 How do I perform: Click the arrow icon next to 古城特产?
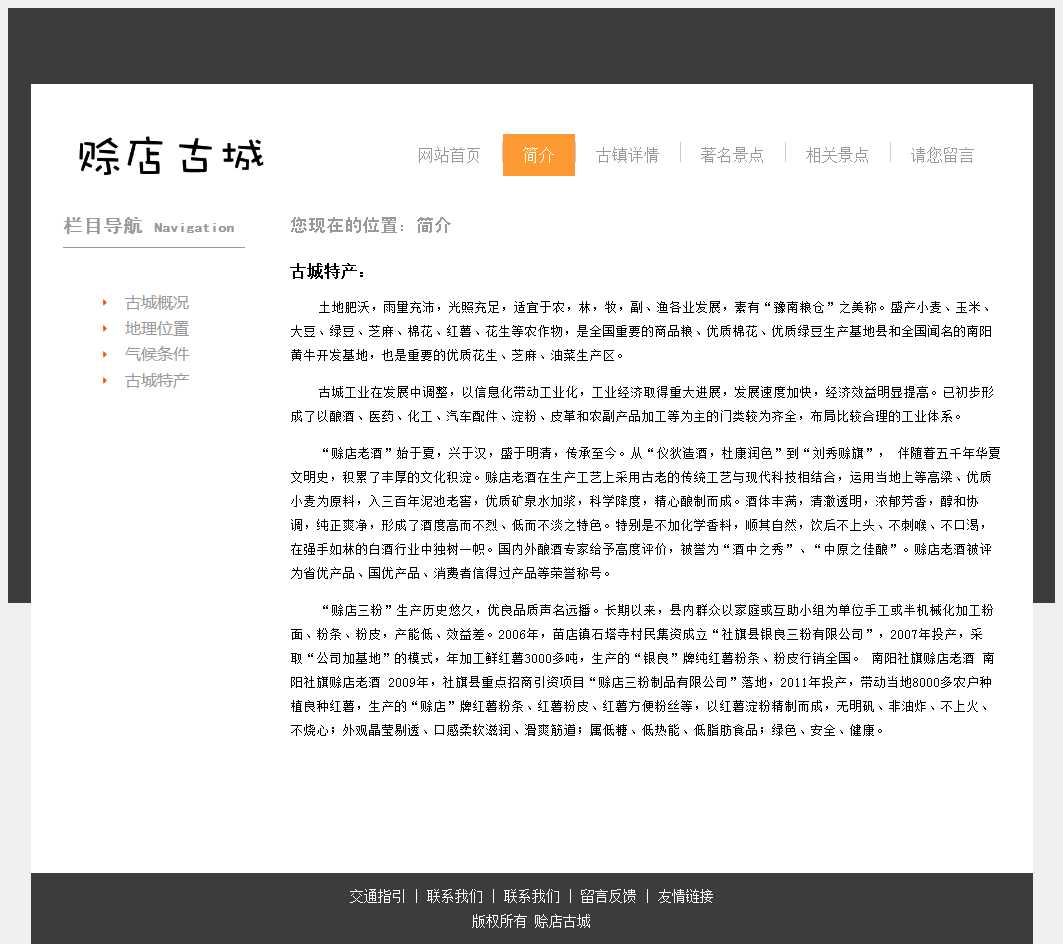point(105,380)
